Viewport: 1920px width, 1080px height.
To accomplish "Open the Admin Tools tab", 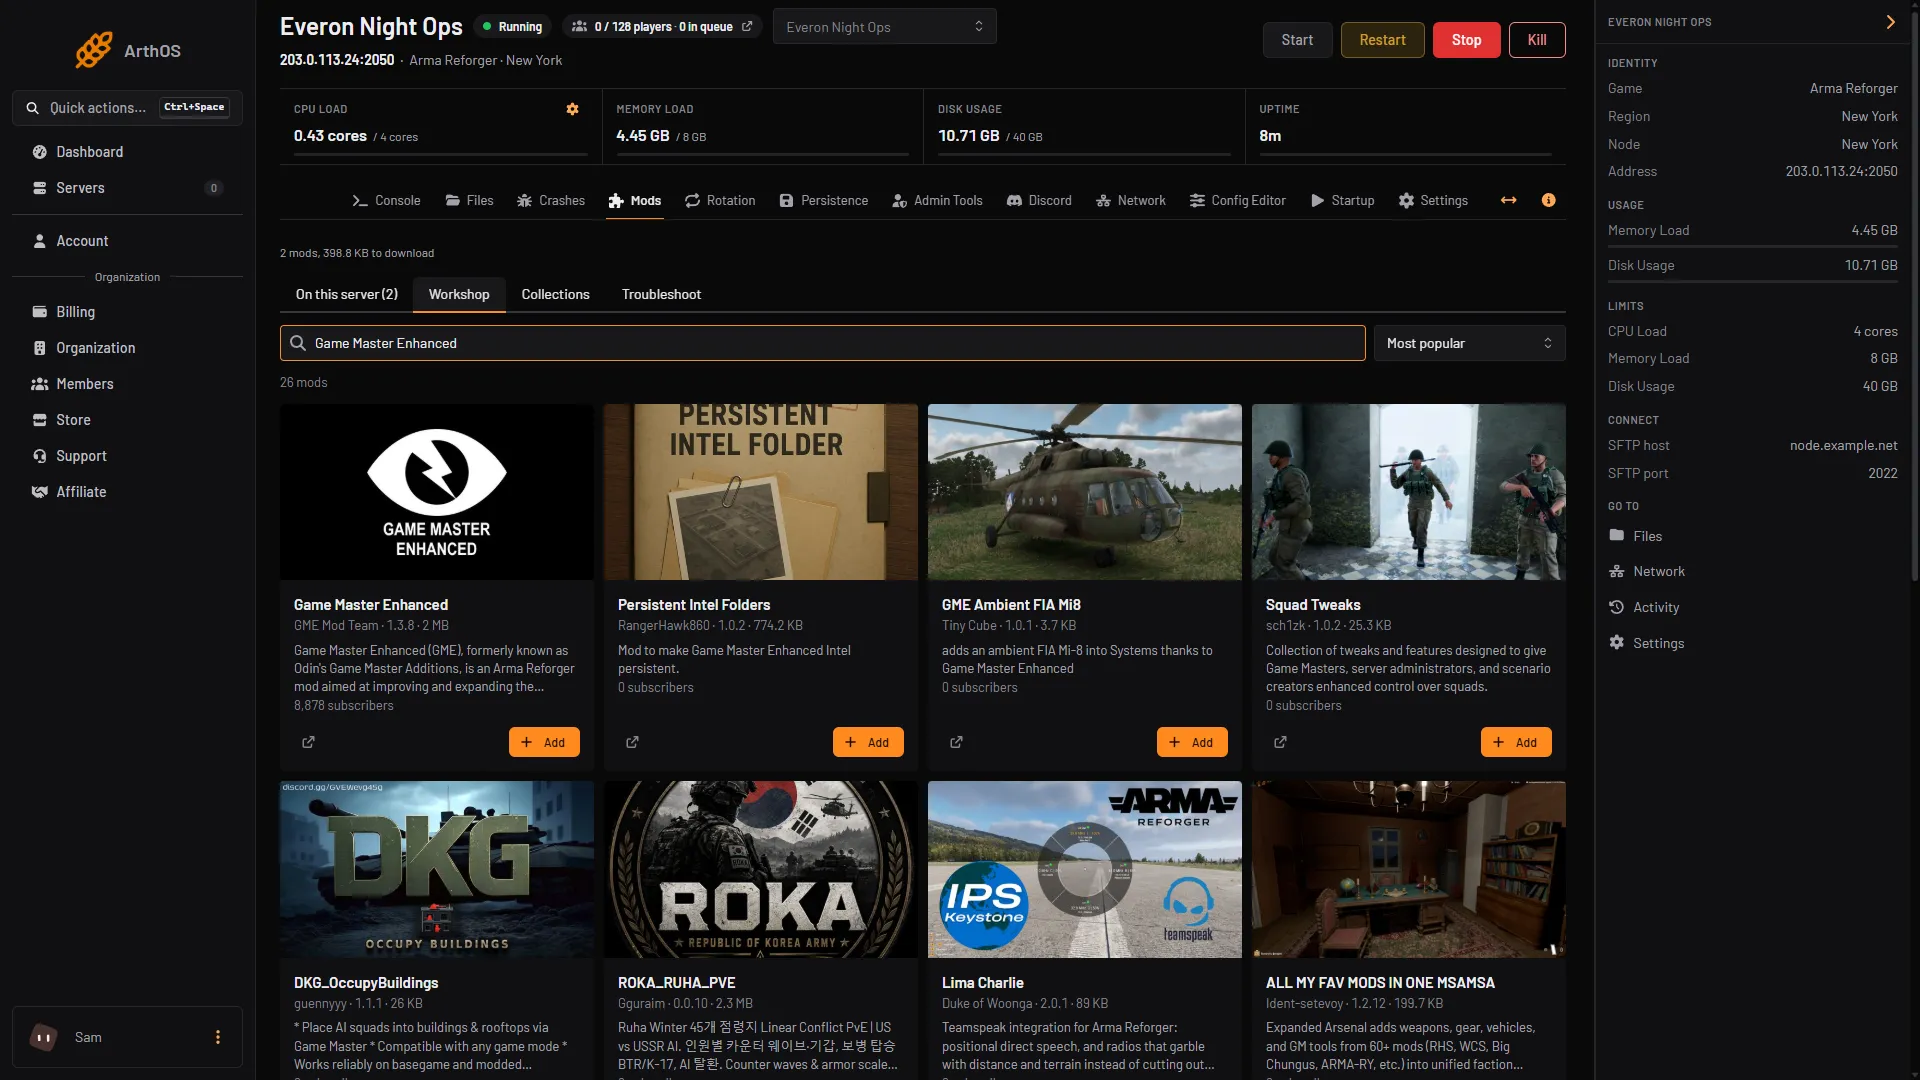I will pos(937,200).
